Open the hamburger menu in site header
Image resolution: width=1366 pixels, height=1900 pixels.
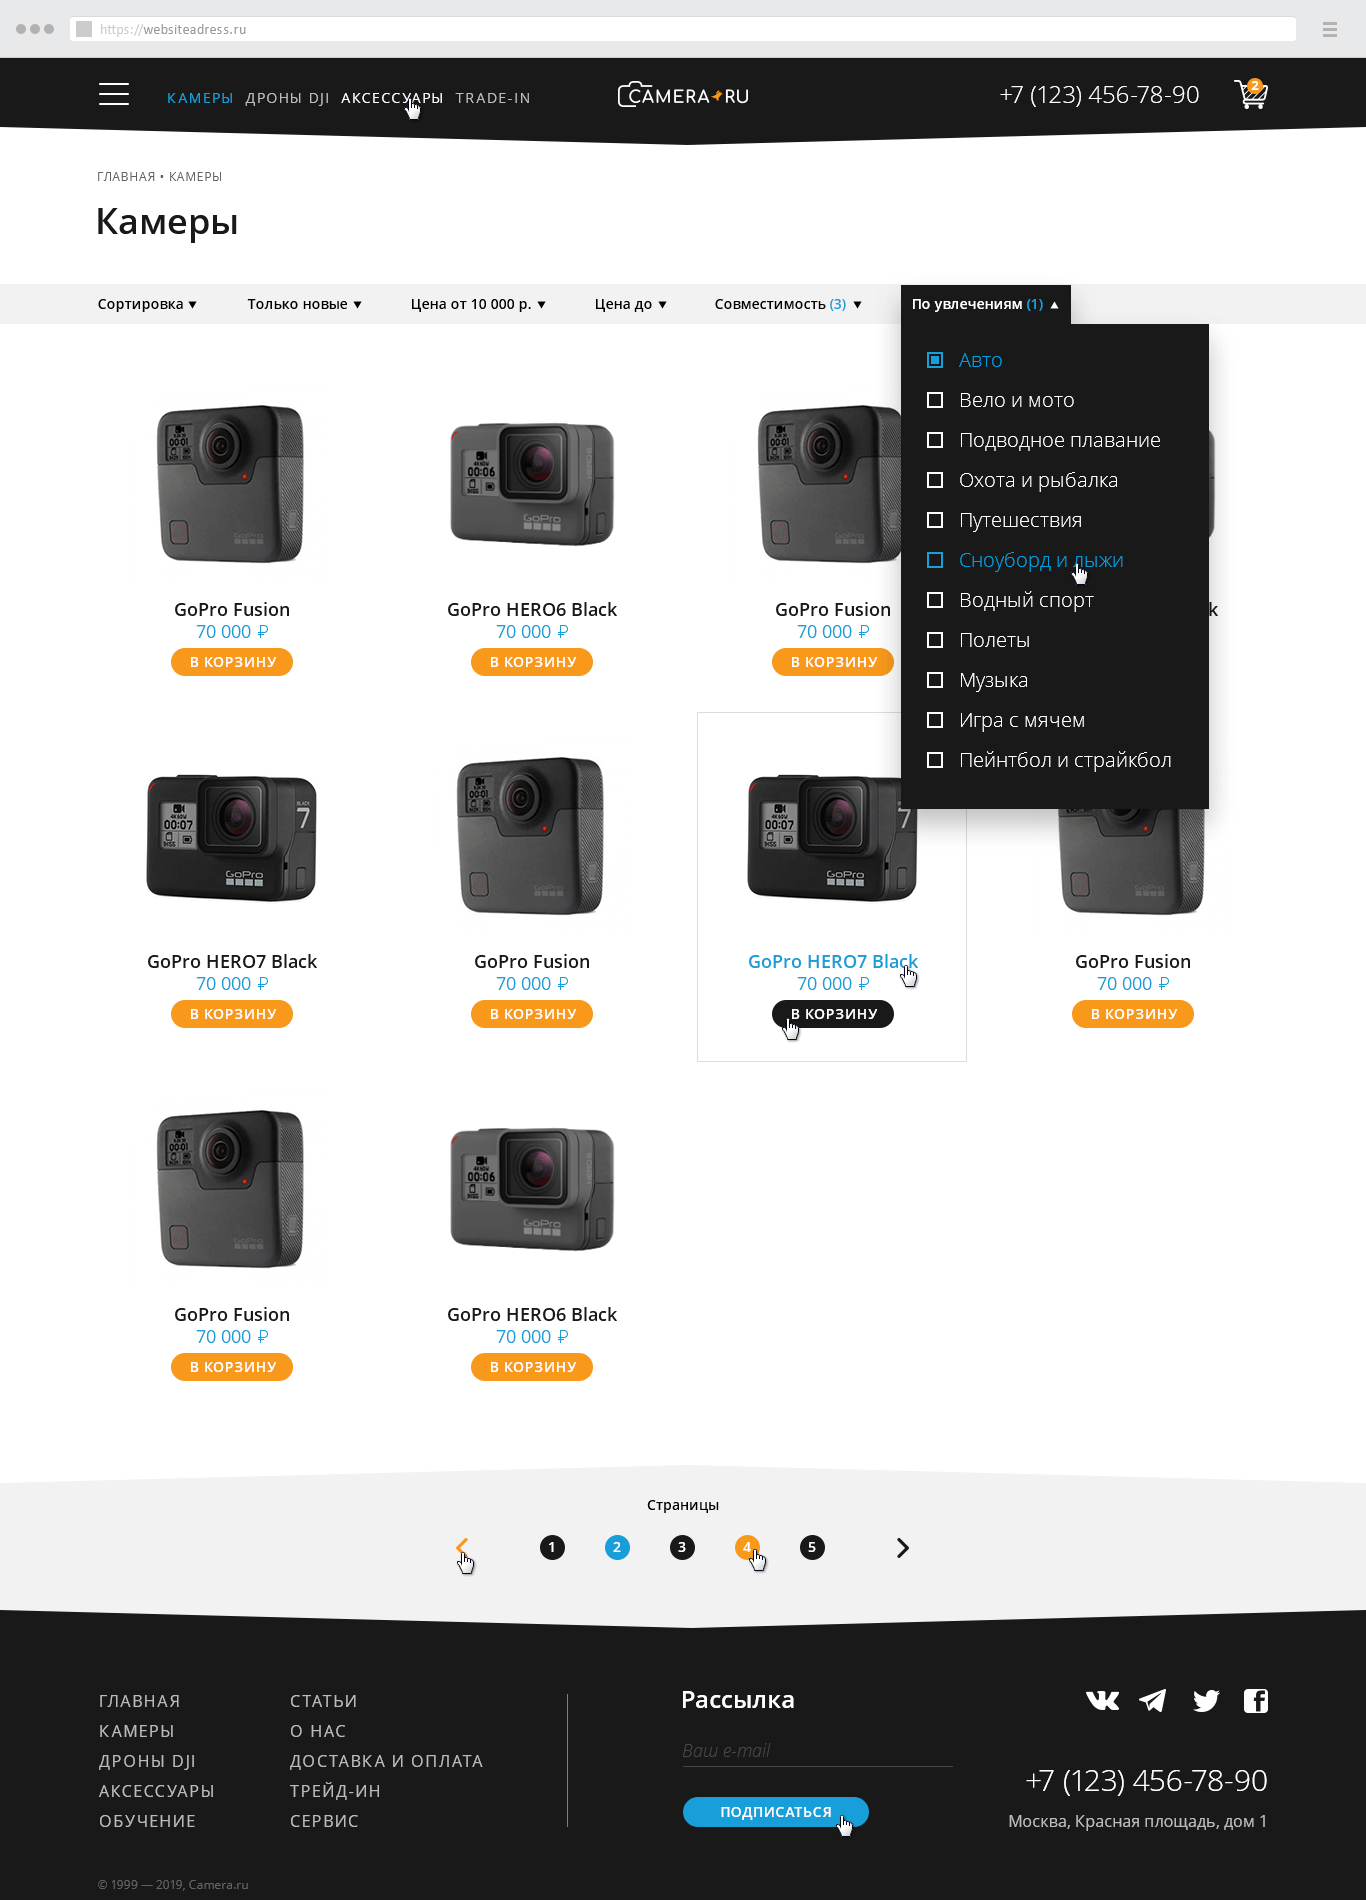tap(114, 94)
